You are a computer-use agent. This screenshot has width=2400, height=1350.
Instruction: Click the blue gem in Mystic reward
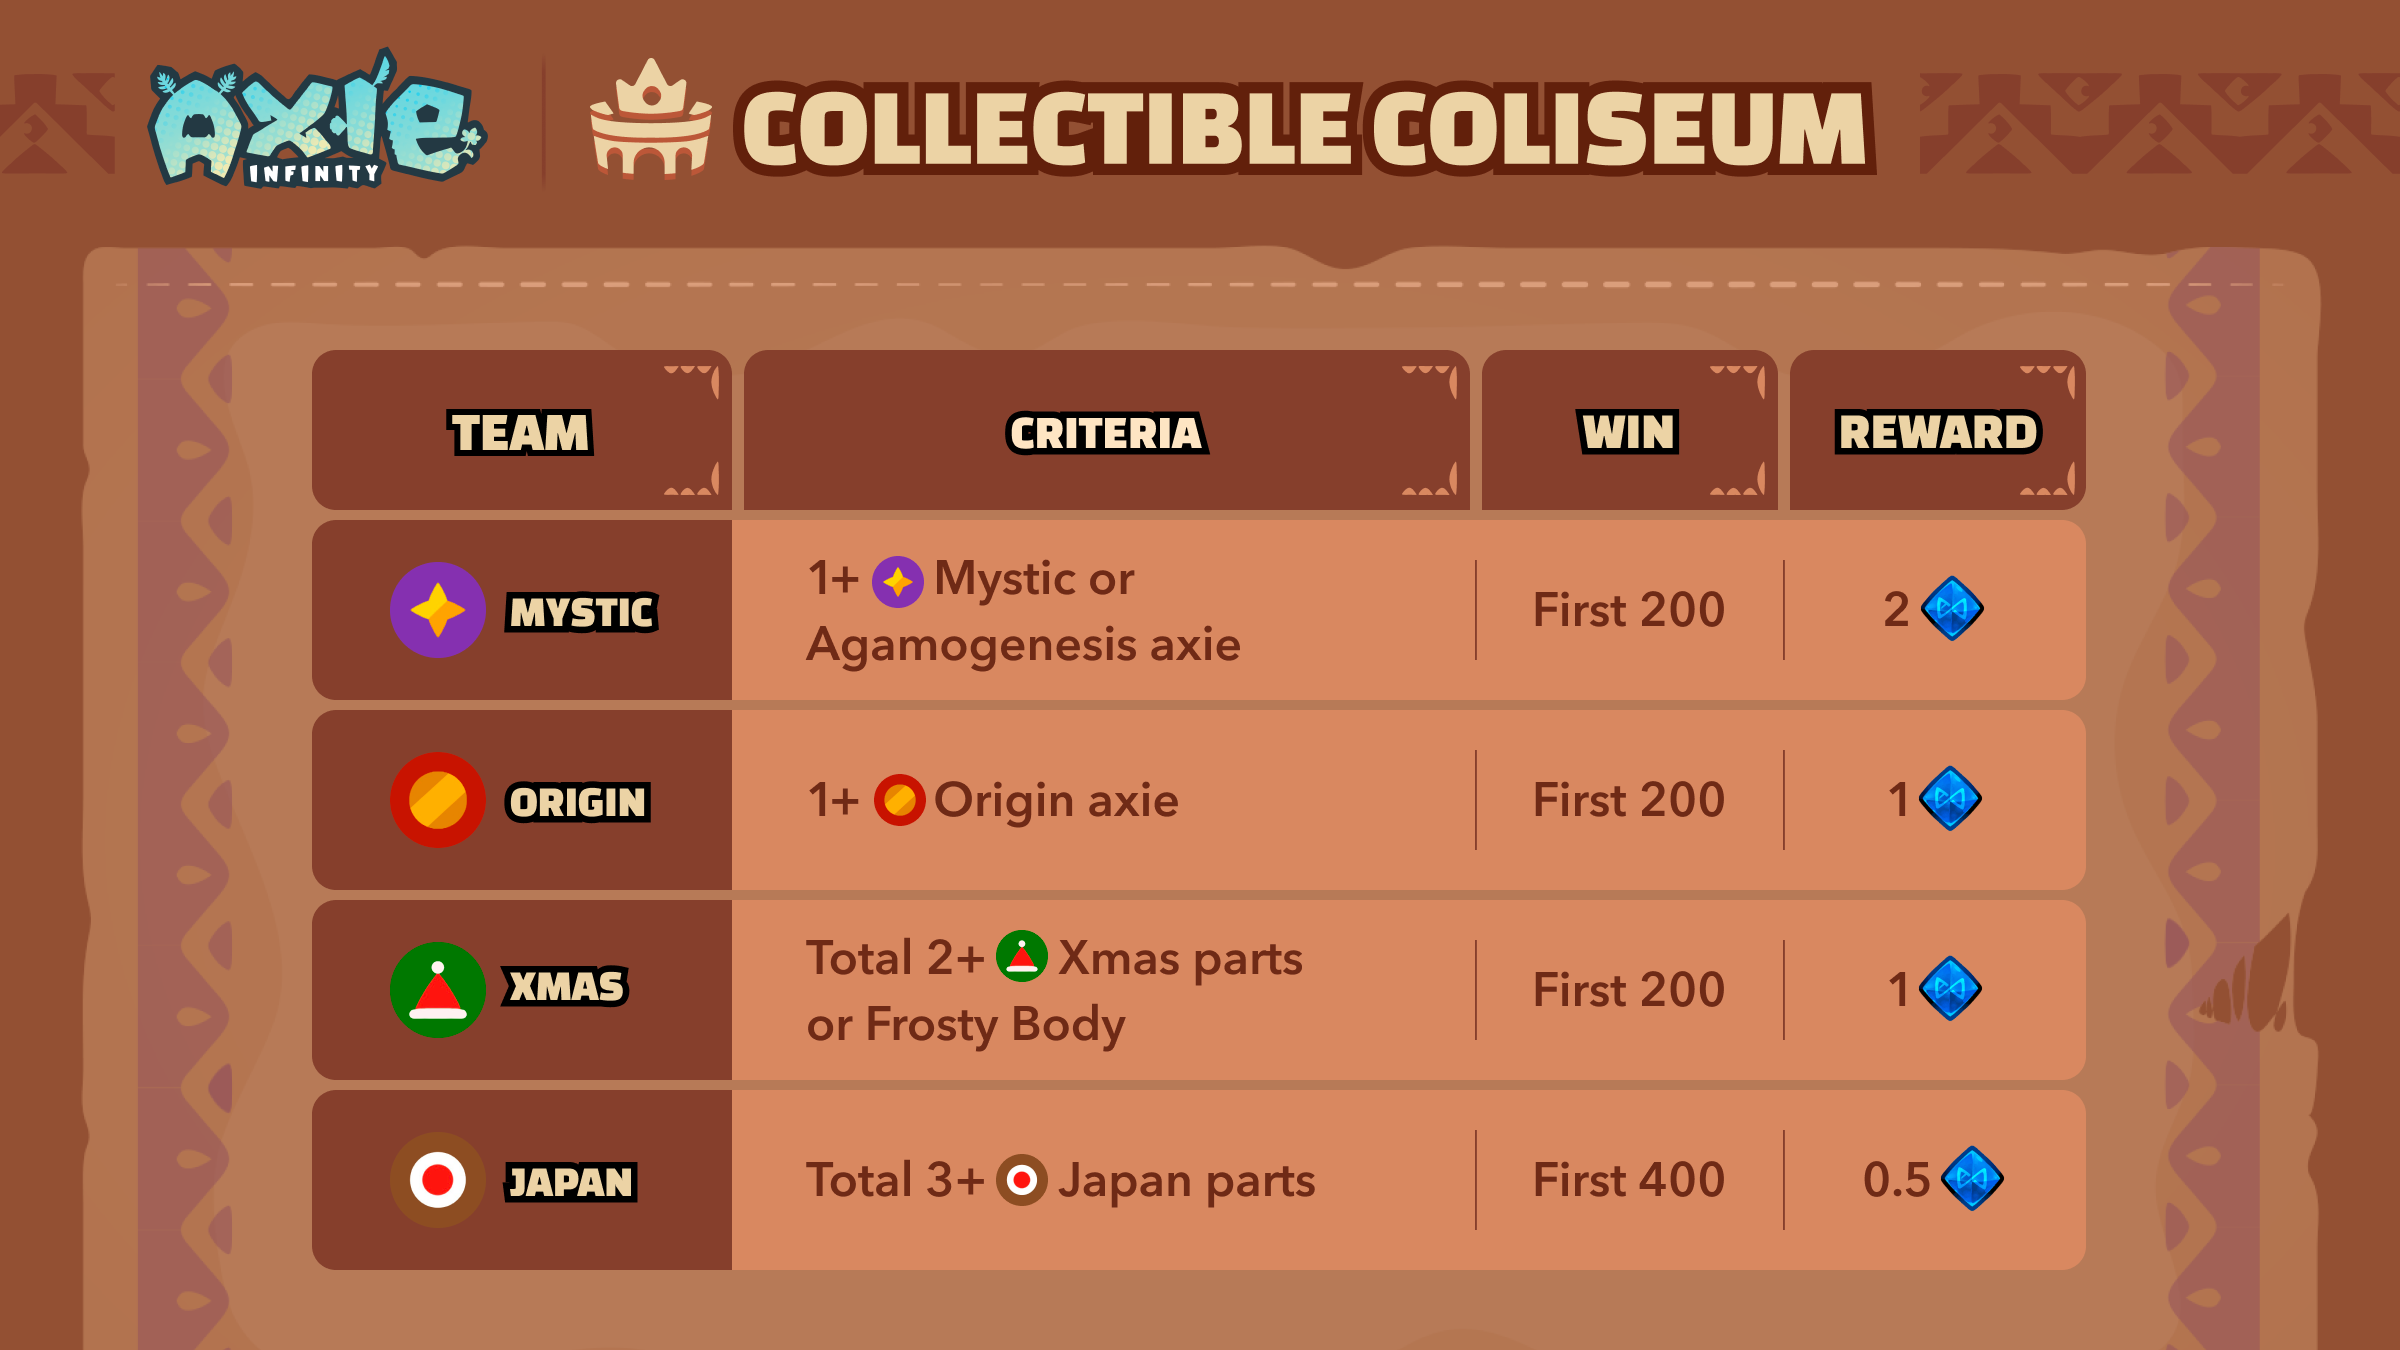click(1952, 609)
